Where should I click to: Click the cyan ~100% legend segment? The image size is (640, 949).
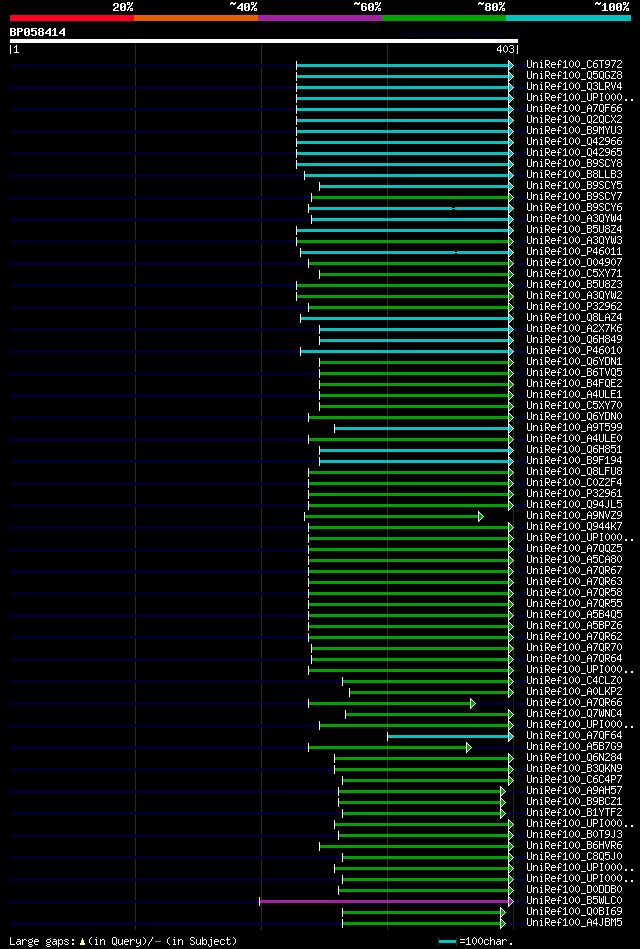[x=569, y=18]
